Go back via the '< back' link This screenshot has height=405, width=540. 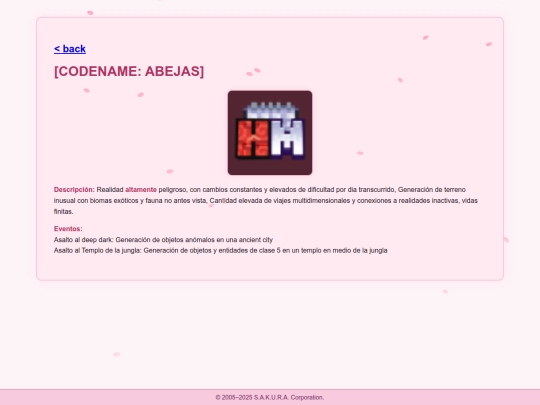tap(70, 49)
